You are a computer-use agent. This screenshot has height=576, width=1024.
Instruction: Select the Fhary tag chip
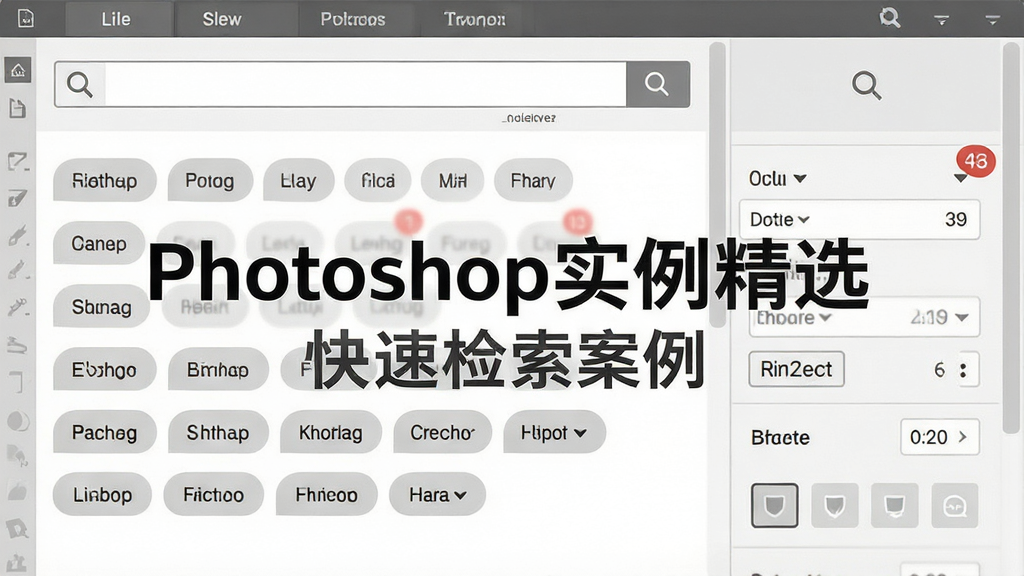[533, 180]
